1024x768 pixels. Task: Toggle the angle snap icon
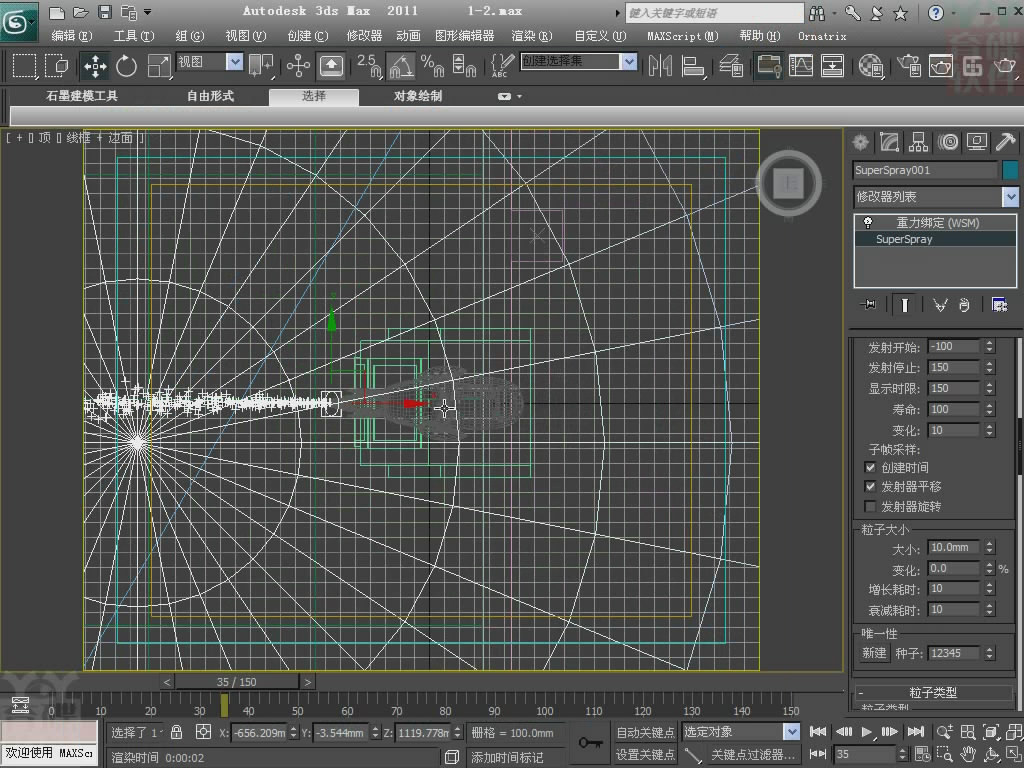point(400,66)
